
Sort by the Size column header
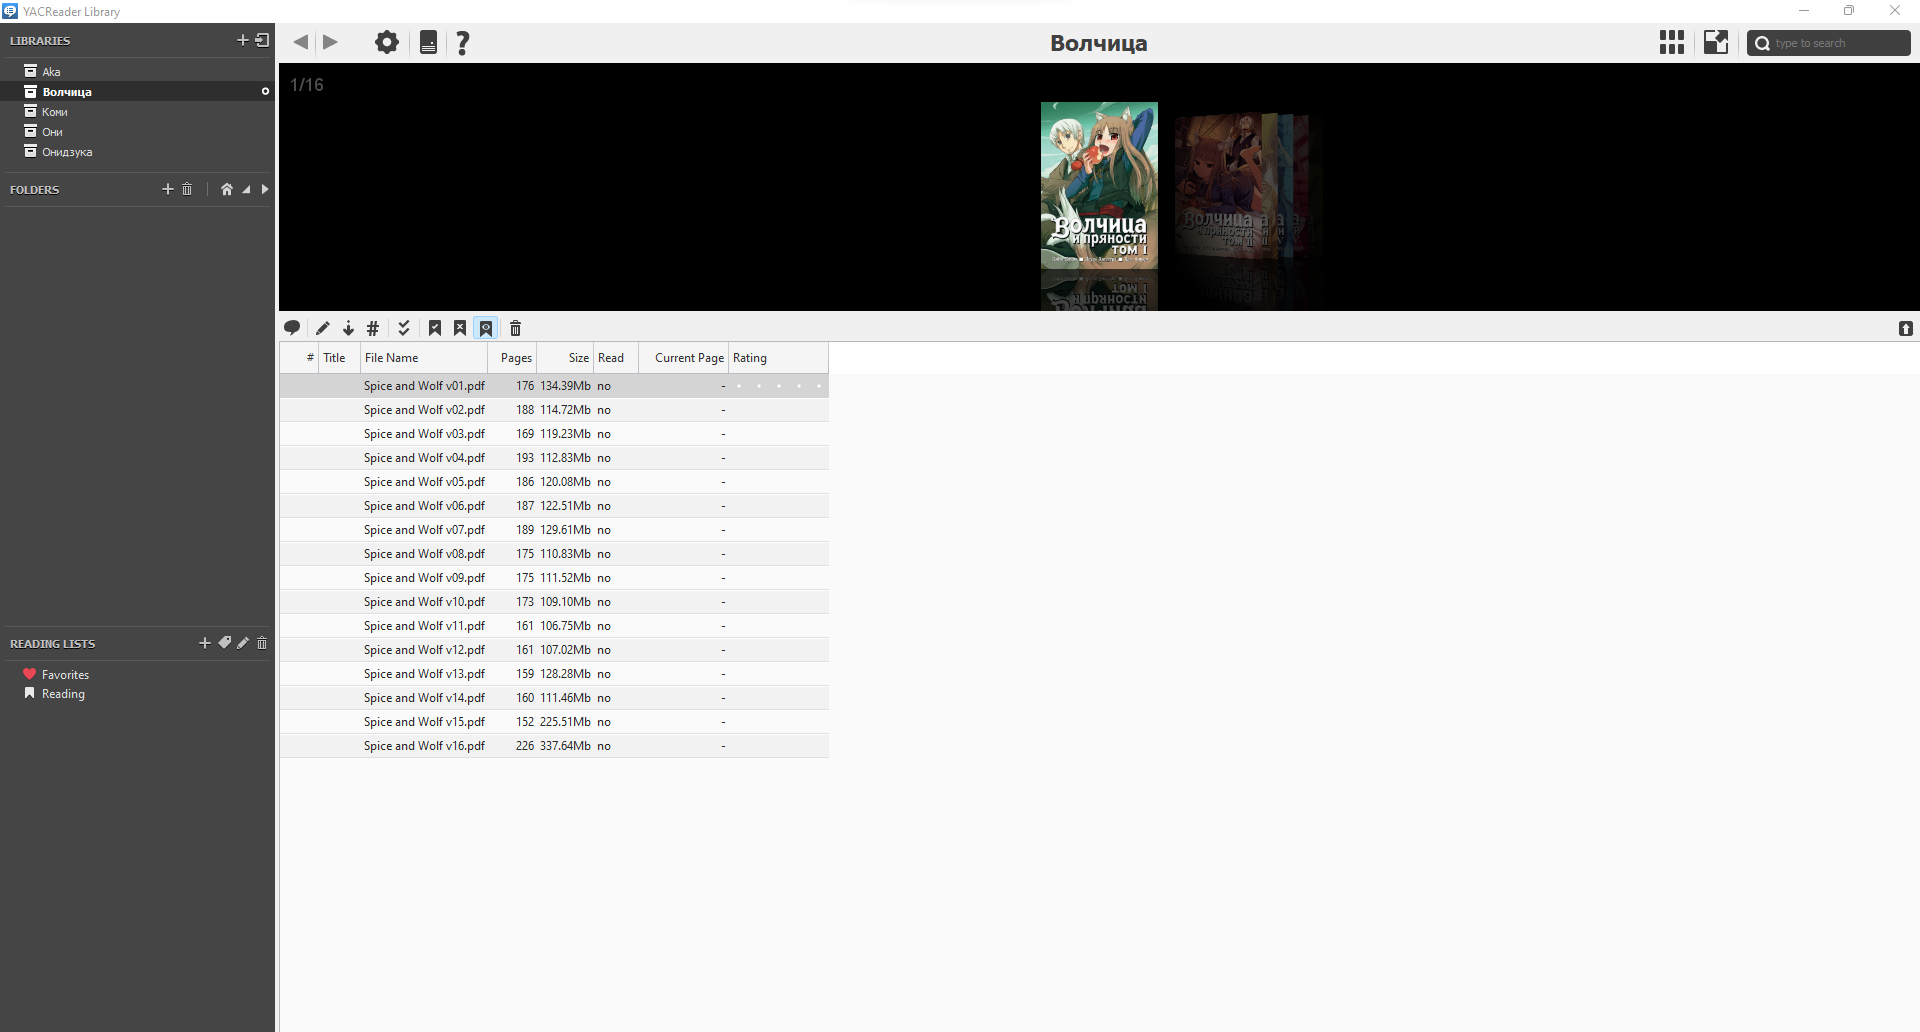point(565,358)
